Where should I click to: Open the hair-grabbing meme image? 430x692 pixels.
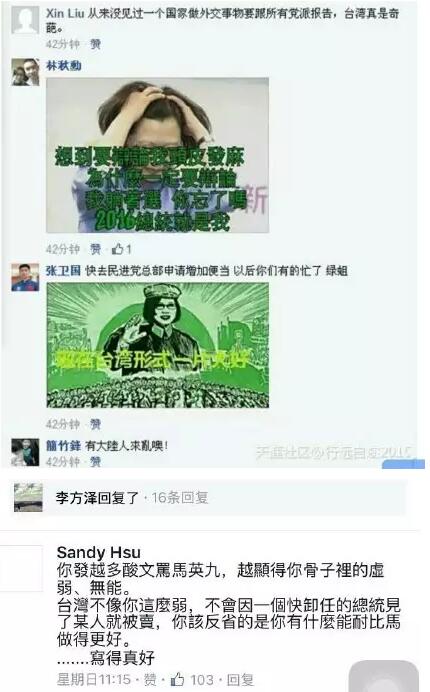tap(158, 155)
